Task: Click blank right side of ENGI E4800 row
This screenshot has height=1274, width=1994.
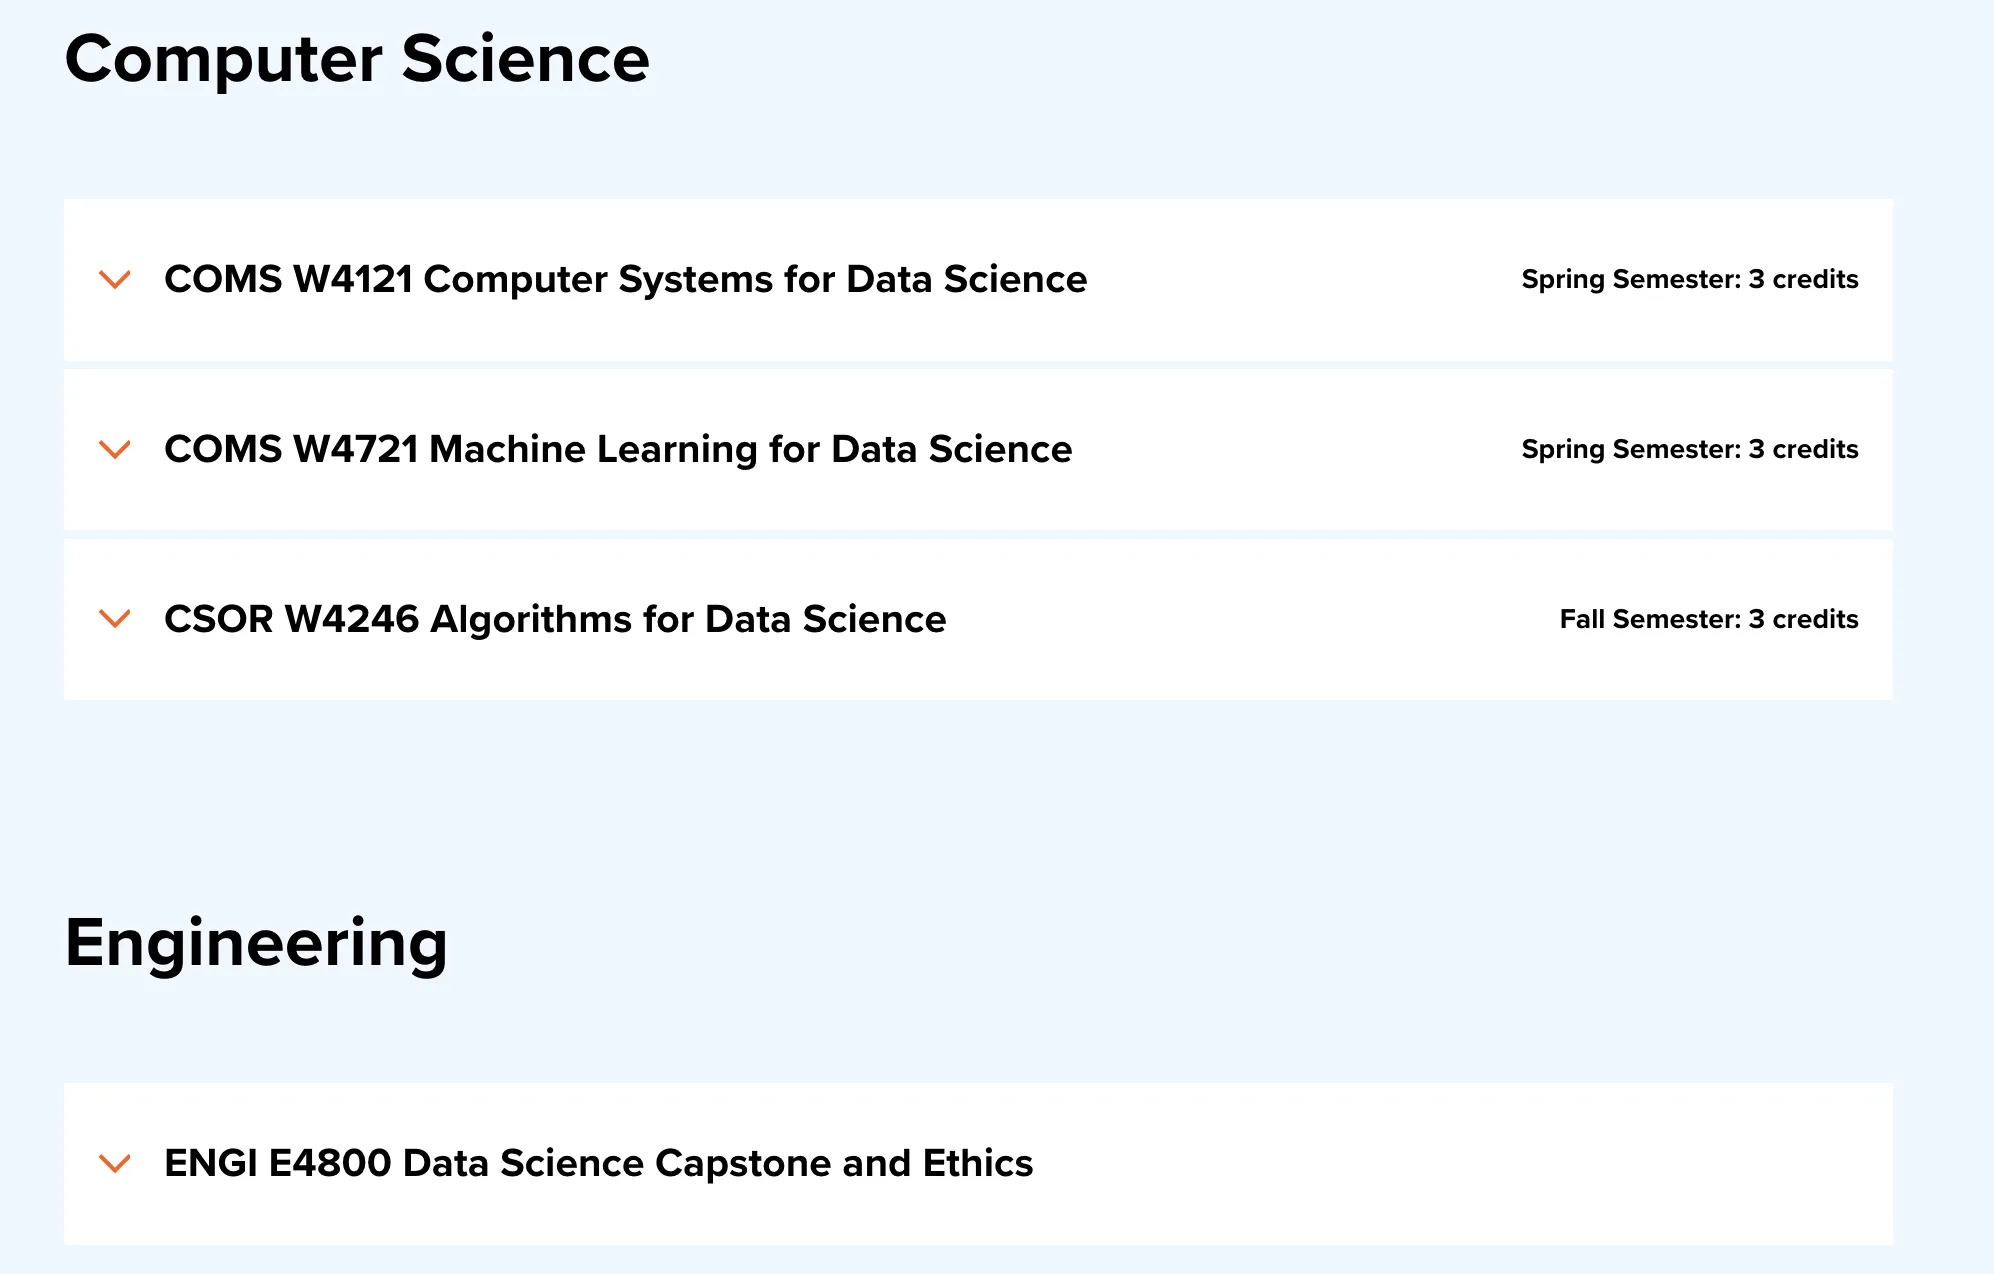Action: pyautogui.click(x=1500, y=1164)
